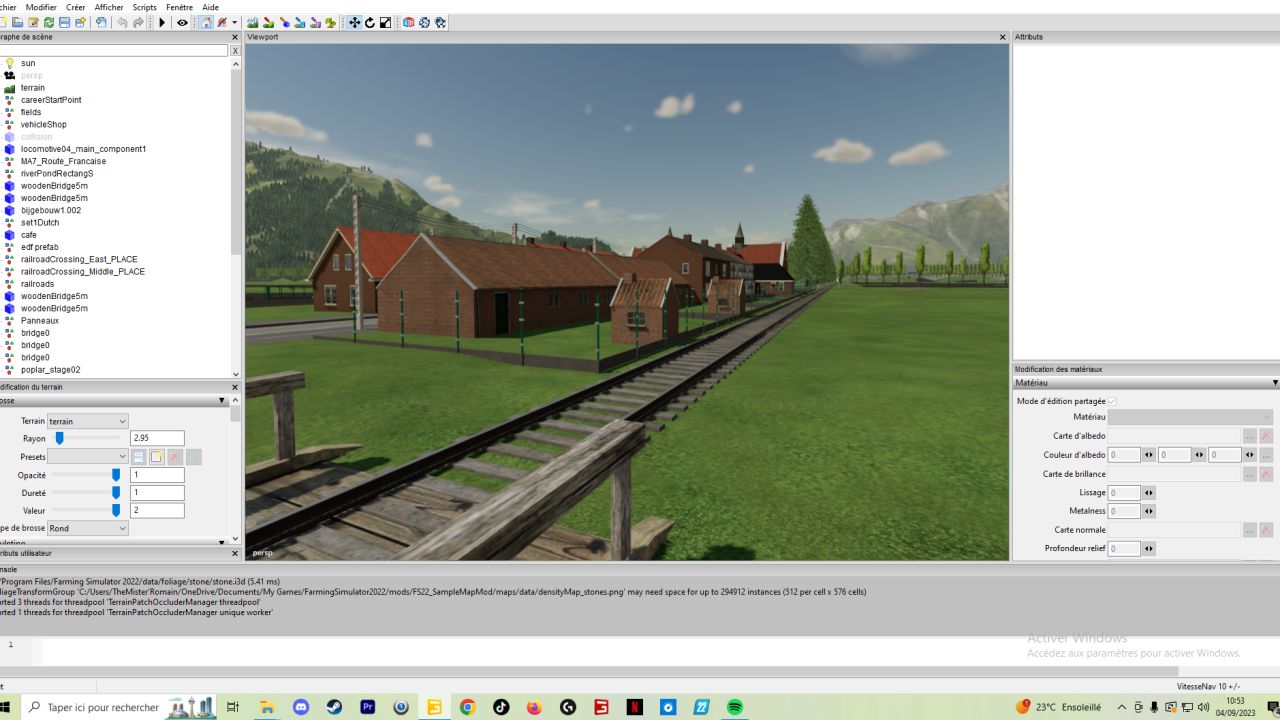Select the sun node in scene graph
The image size is (1280, 720).
pyautogui.click(x=28, y=63)
